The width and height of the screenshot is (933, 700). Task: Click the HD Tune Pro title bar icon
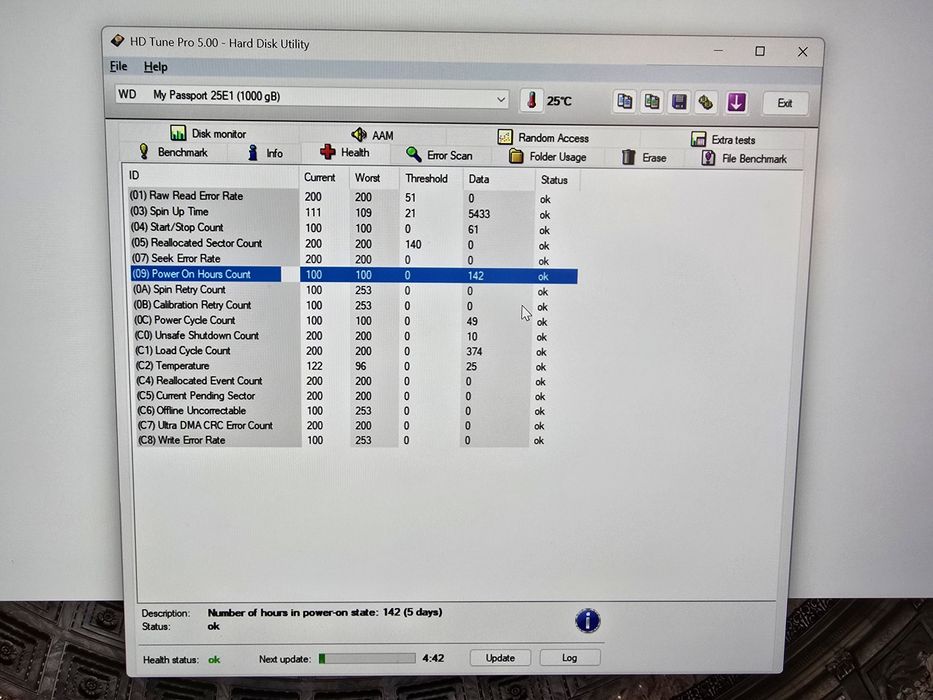117,40
